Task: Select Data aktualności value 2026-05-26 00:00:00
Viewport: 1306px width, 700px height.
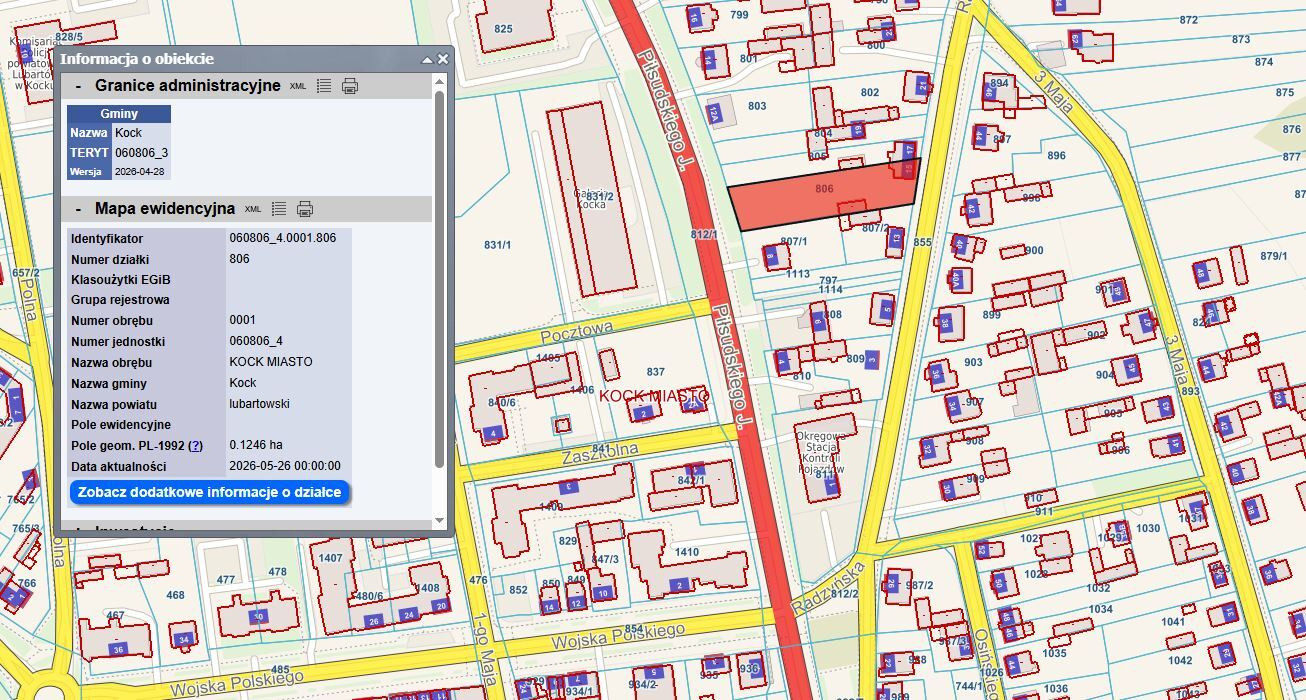Action: tap(285, 466)
